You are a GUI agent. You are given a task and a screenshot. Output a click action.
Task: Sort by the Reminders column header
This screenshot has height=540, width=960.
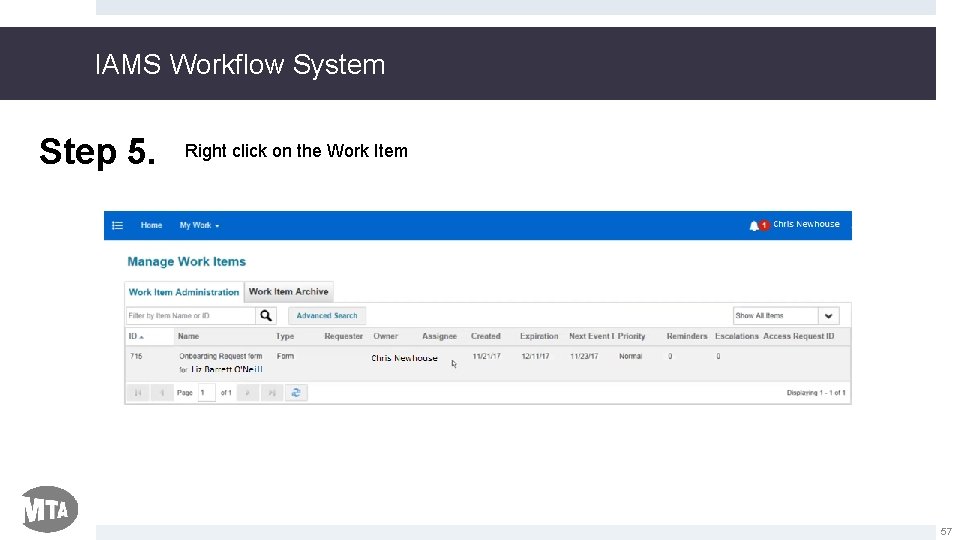[686, 336]
